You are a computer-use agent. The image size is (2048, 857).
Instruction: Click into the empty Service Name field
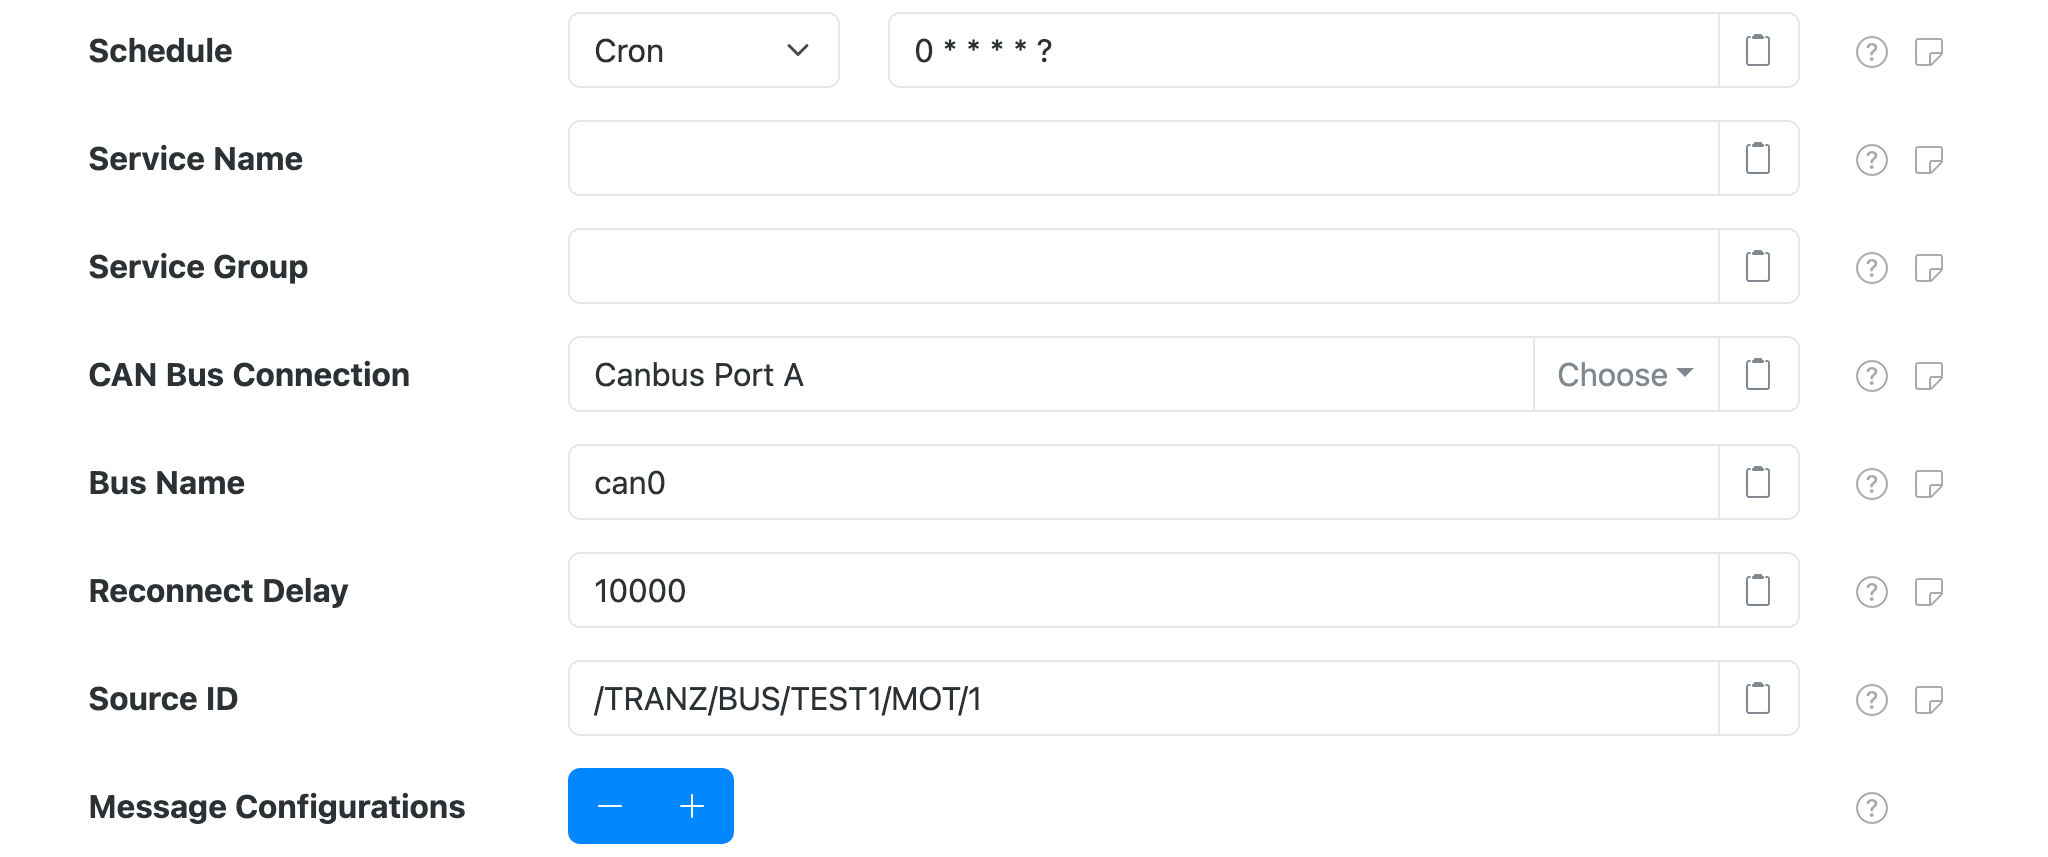[x=1100, y=158]
